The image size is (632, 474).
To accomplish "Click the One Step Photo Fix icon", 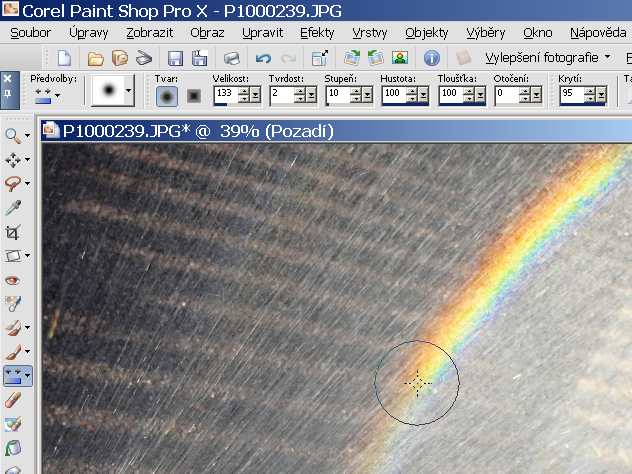I will 400,58.
